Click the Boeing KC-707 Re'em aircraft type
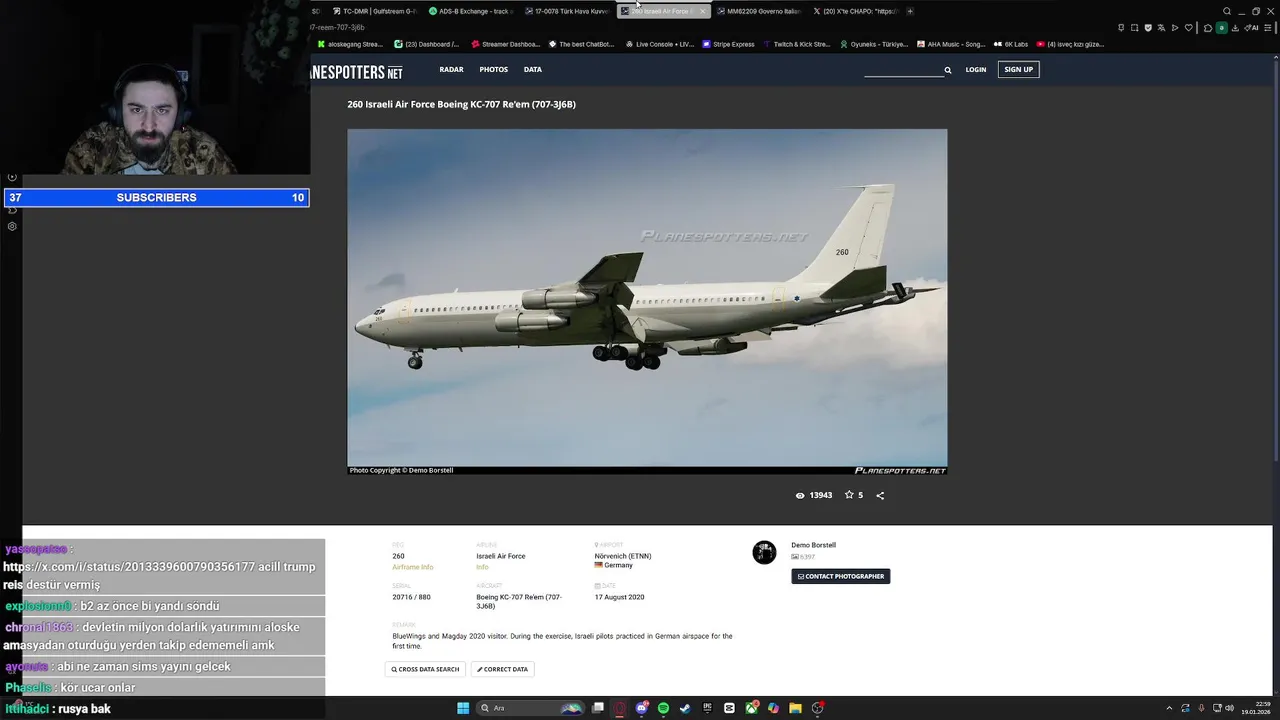 coord(519,601)
